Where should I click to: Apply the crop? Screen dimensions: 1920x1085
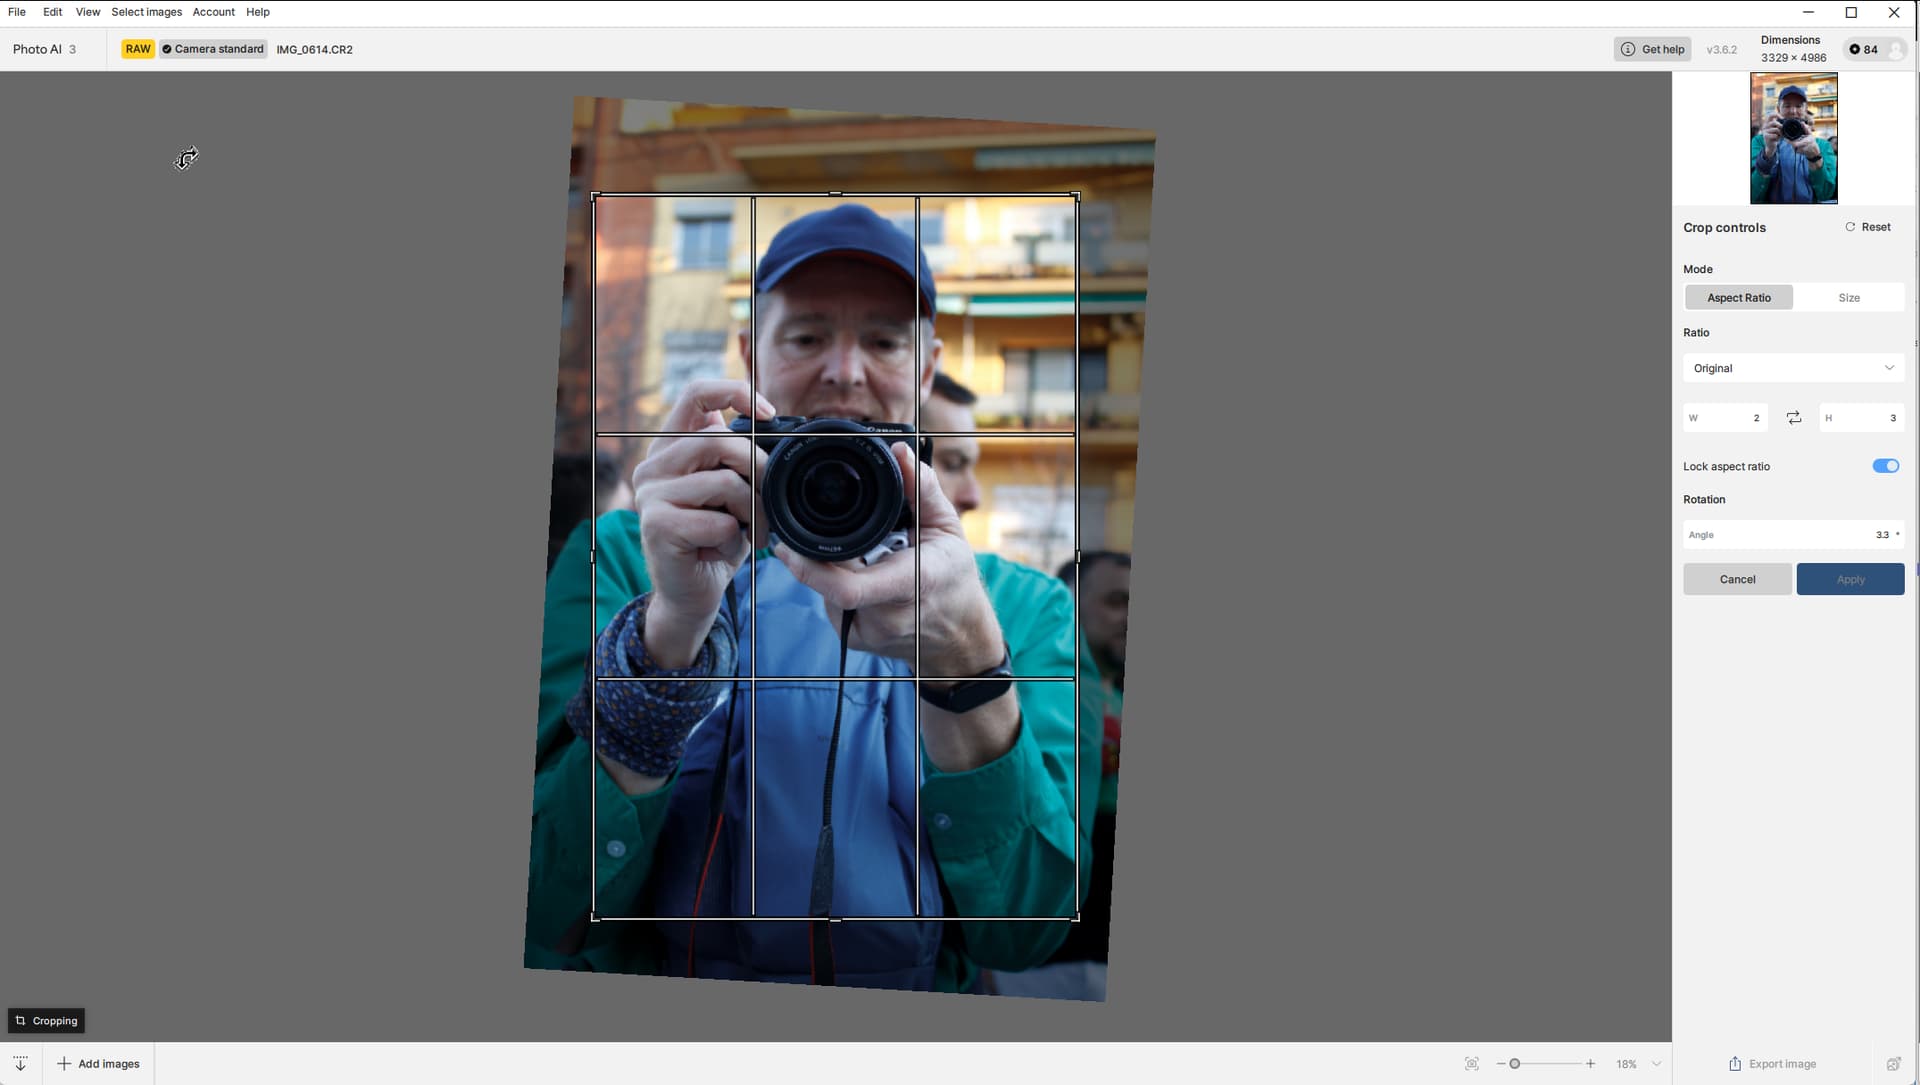(x=1849, y=579)
